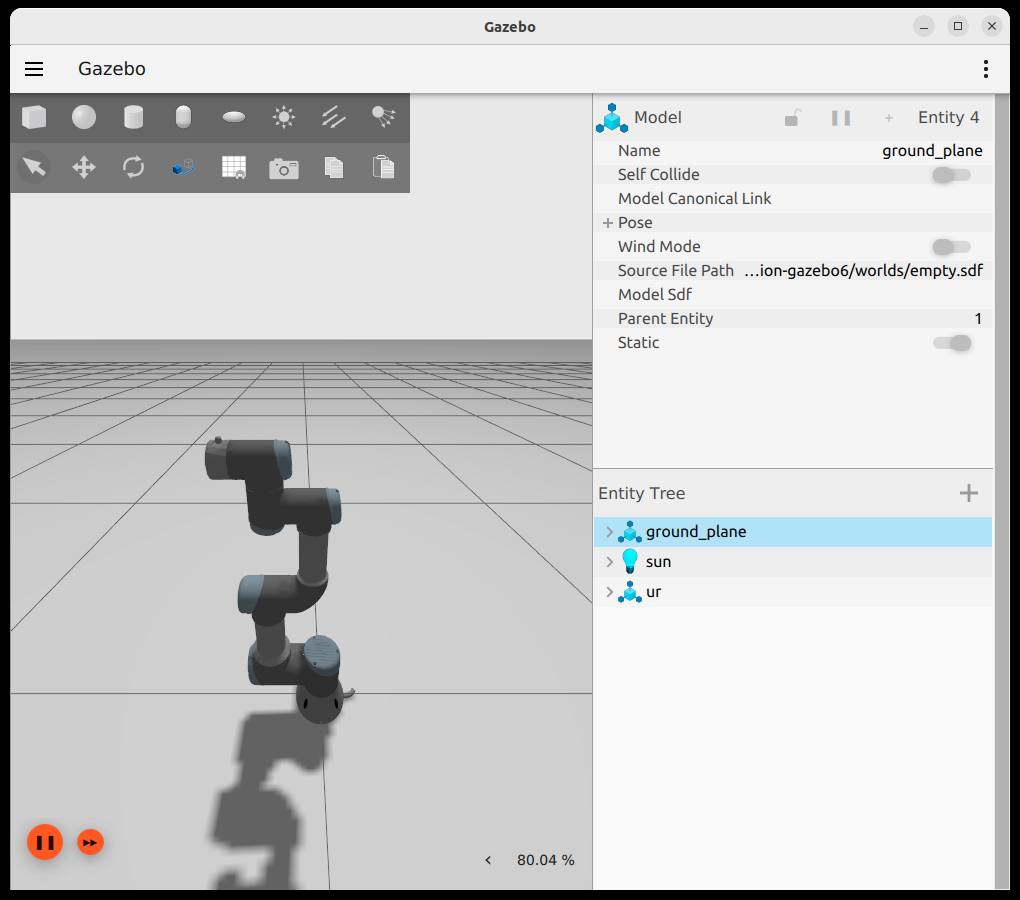This screenshot has width=1020, height=900.
Task: Expand the Pose section
Action: [x=608, y=223]
